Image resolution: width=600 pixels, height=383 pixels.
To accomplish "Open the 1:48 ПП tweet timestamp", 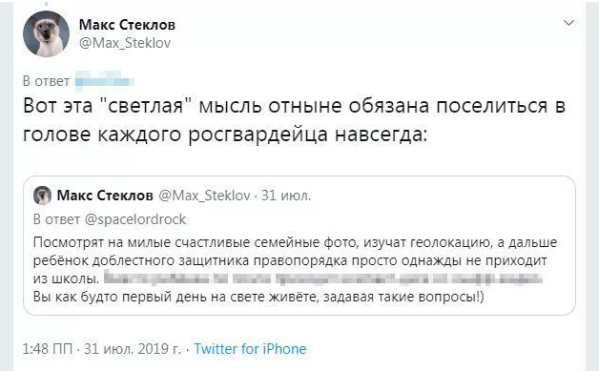I will click(x=47, y=349).
